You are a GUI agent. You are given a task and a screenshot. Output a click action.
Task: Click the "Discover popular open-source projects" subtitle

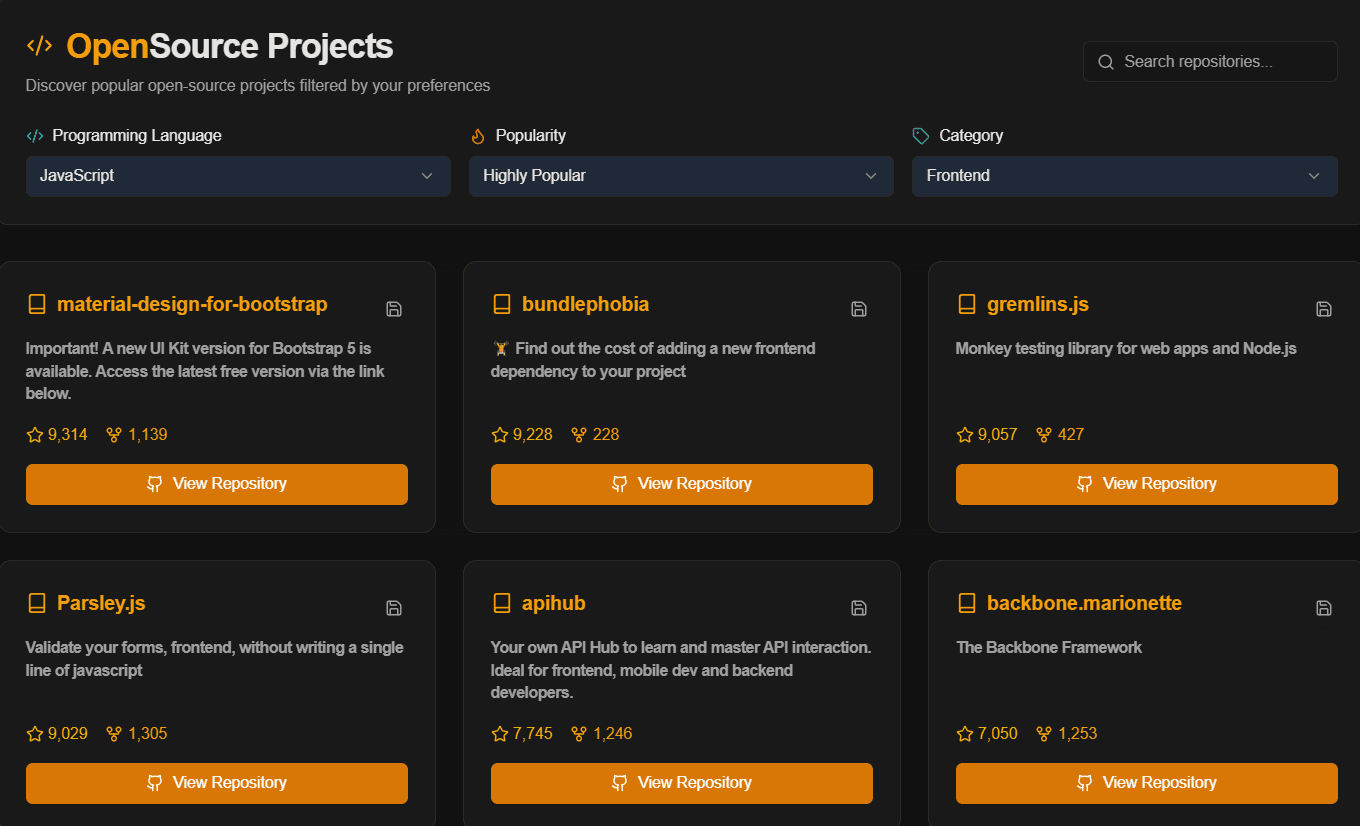pyautogui.click(x=258, y=86)
